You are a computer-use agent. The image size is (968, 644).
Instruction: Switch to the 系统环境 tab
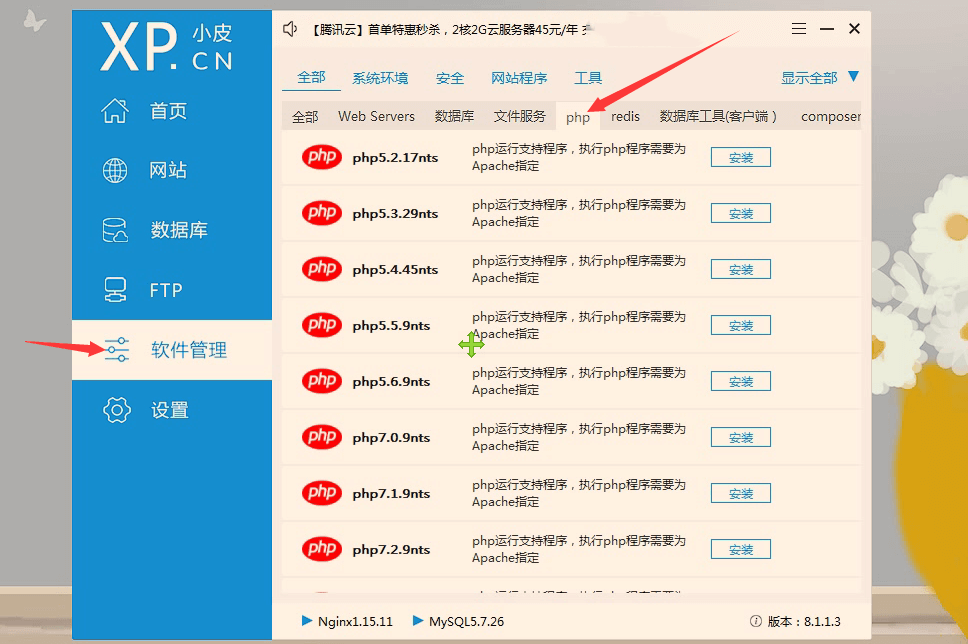tap(380, 78)
